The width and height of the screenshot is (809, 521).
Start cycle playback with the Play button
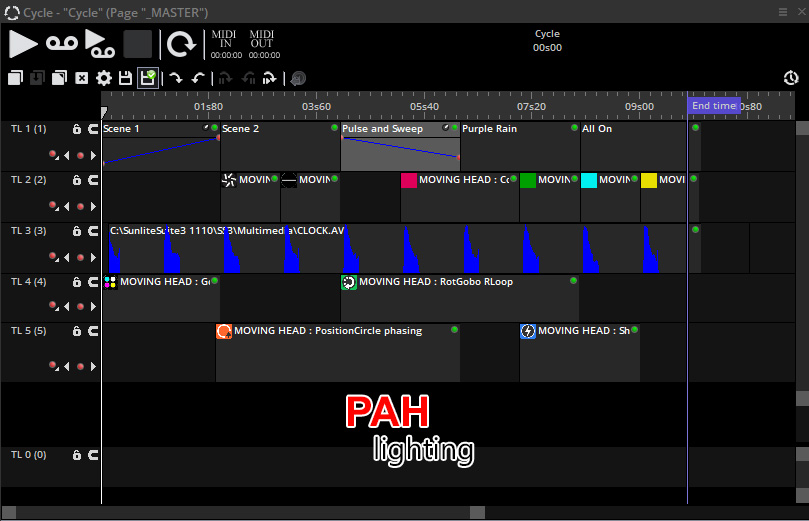pos(23,44)
